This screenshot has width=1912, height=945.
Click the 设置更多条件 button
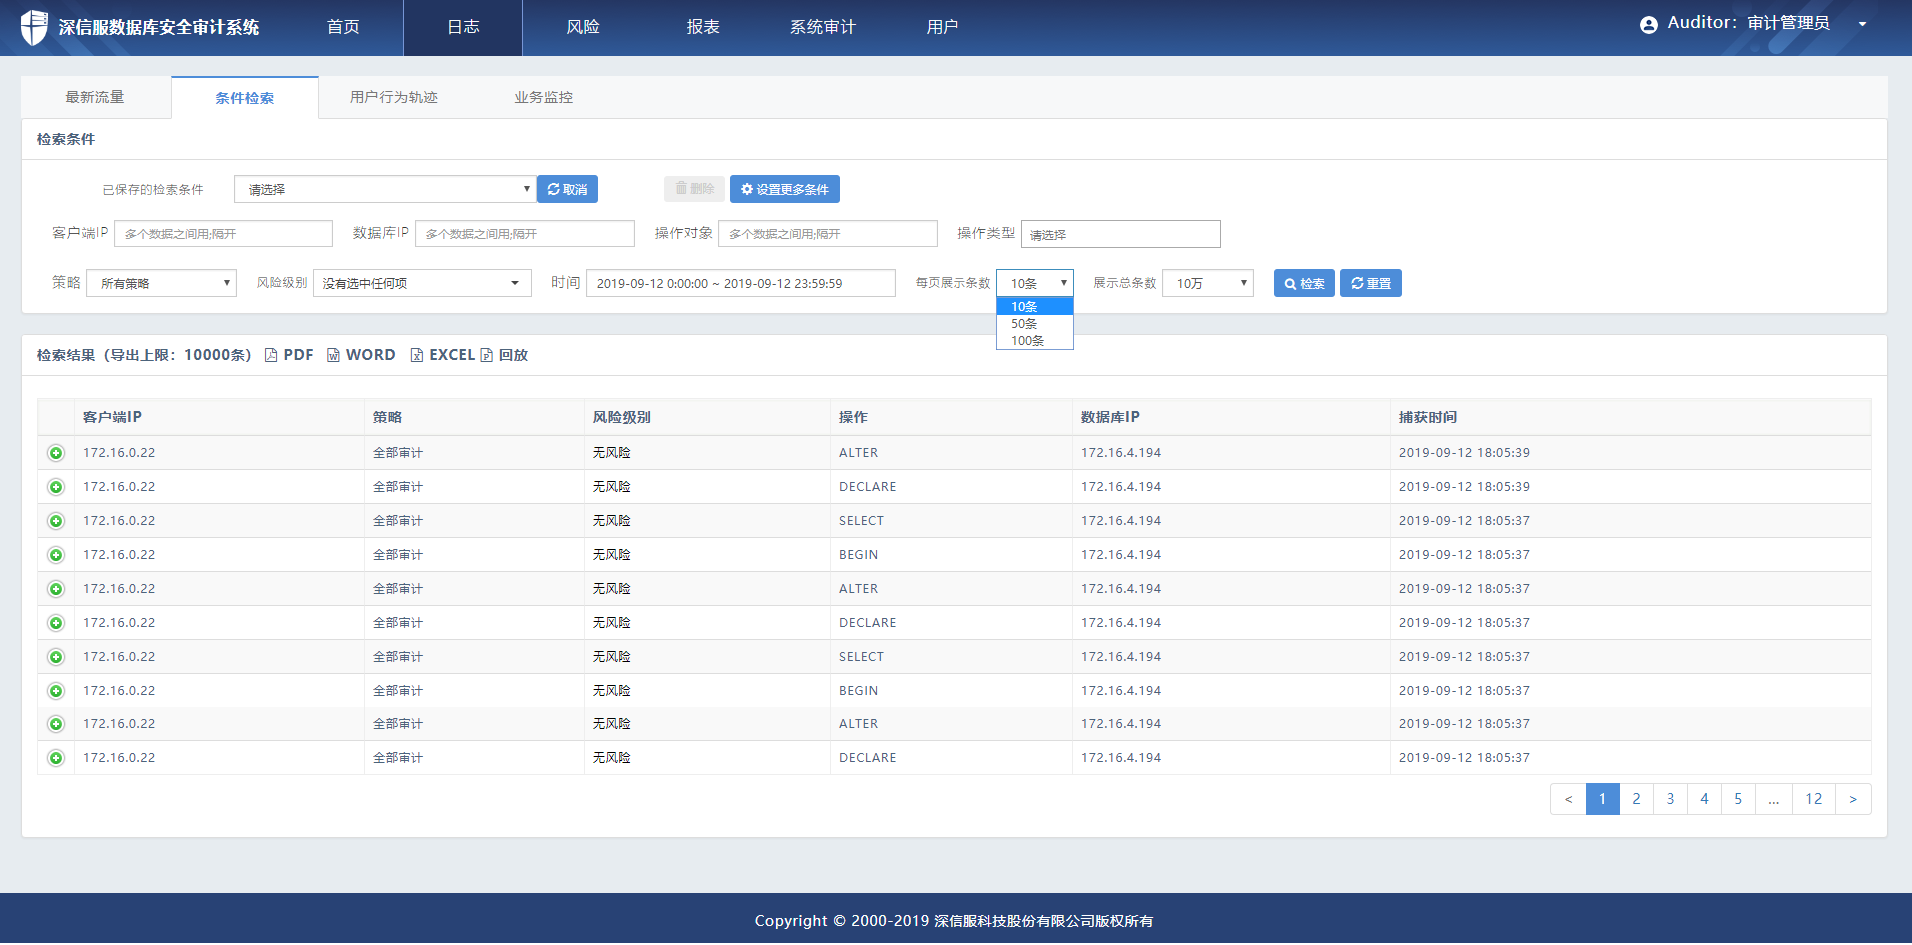click(784, 190)
